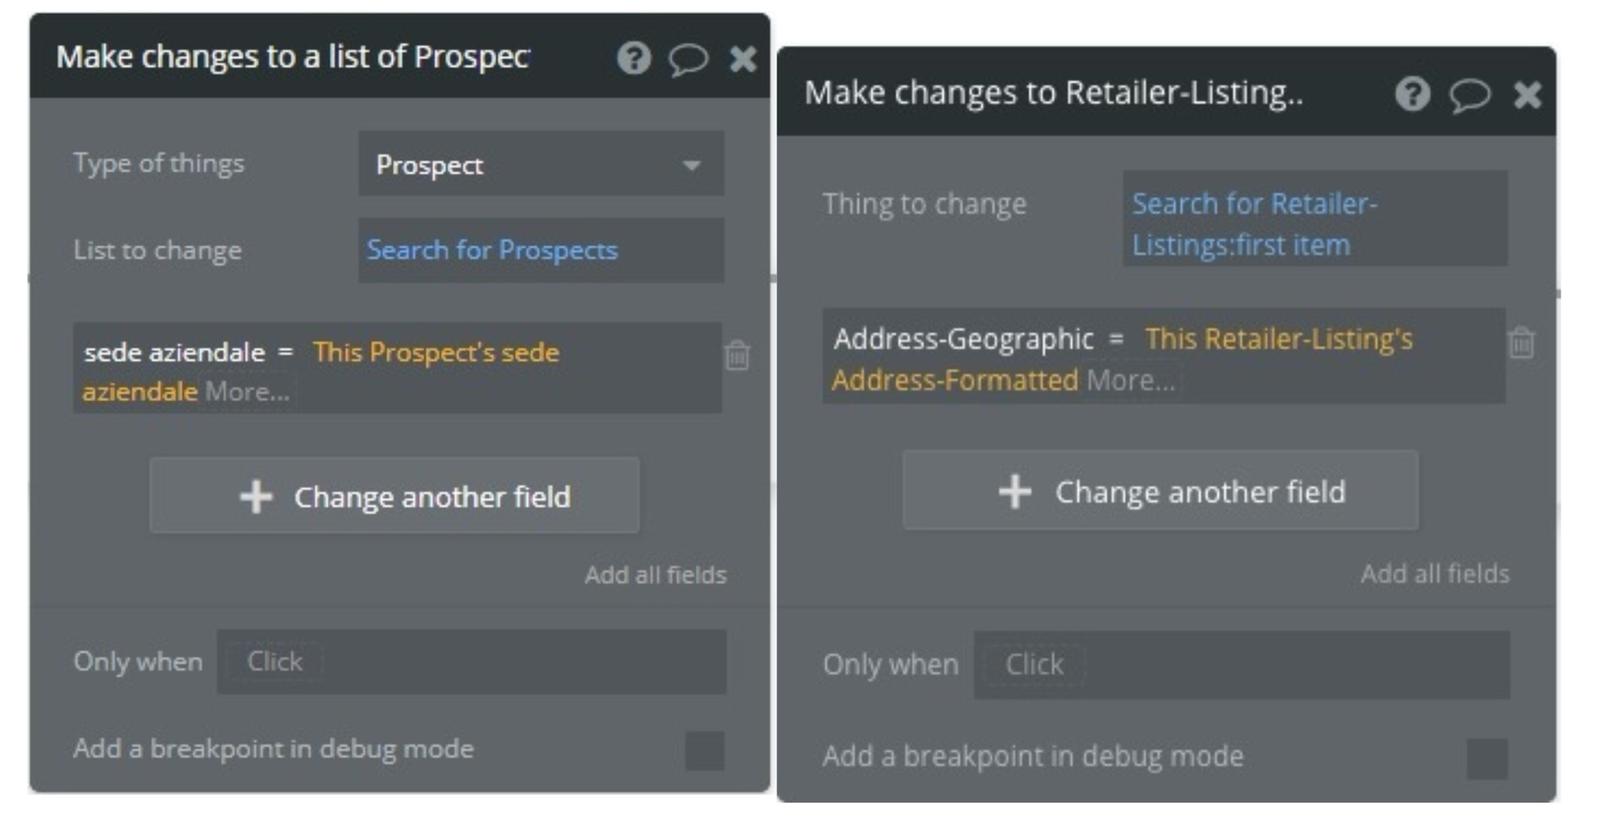The width and height of the screenshot is (1600, 820).
Task: Delete the sede aziendale field with trash icon
Action: pyautogui.click(x=737, y=355)
